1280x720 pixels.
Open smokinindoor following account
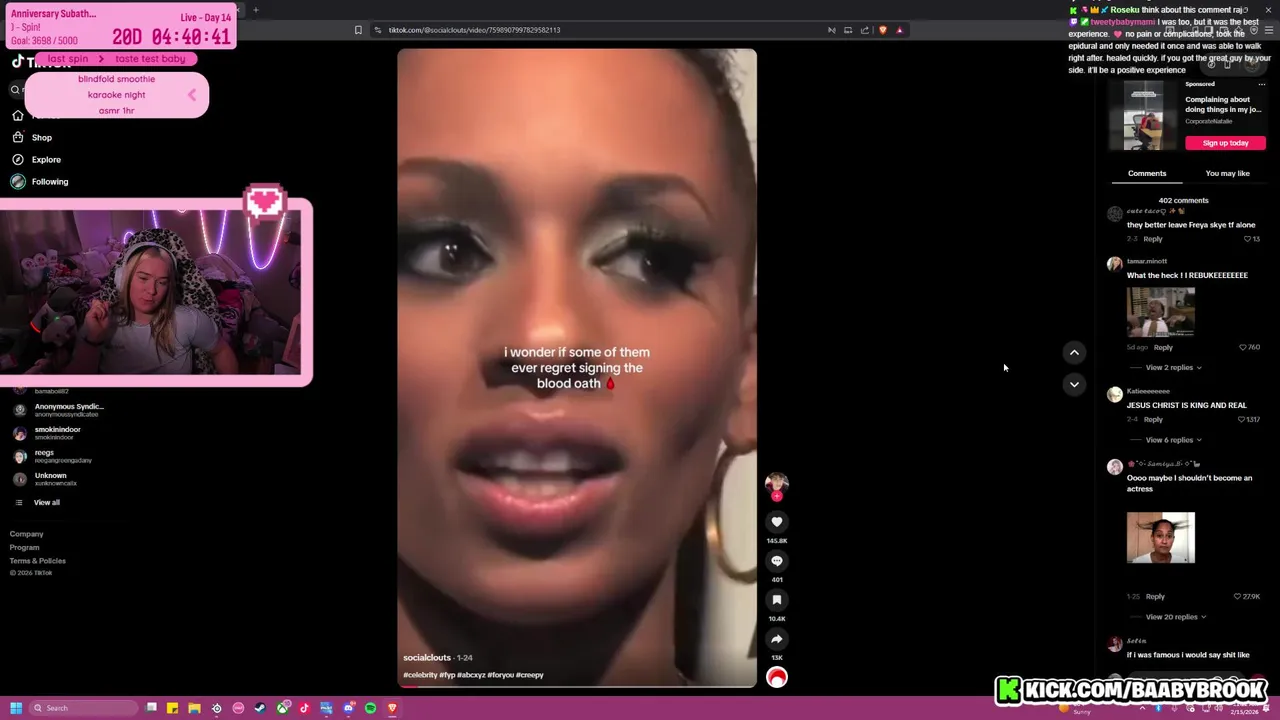[57, 432]
